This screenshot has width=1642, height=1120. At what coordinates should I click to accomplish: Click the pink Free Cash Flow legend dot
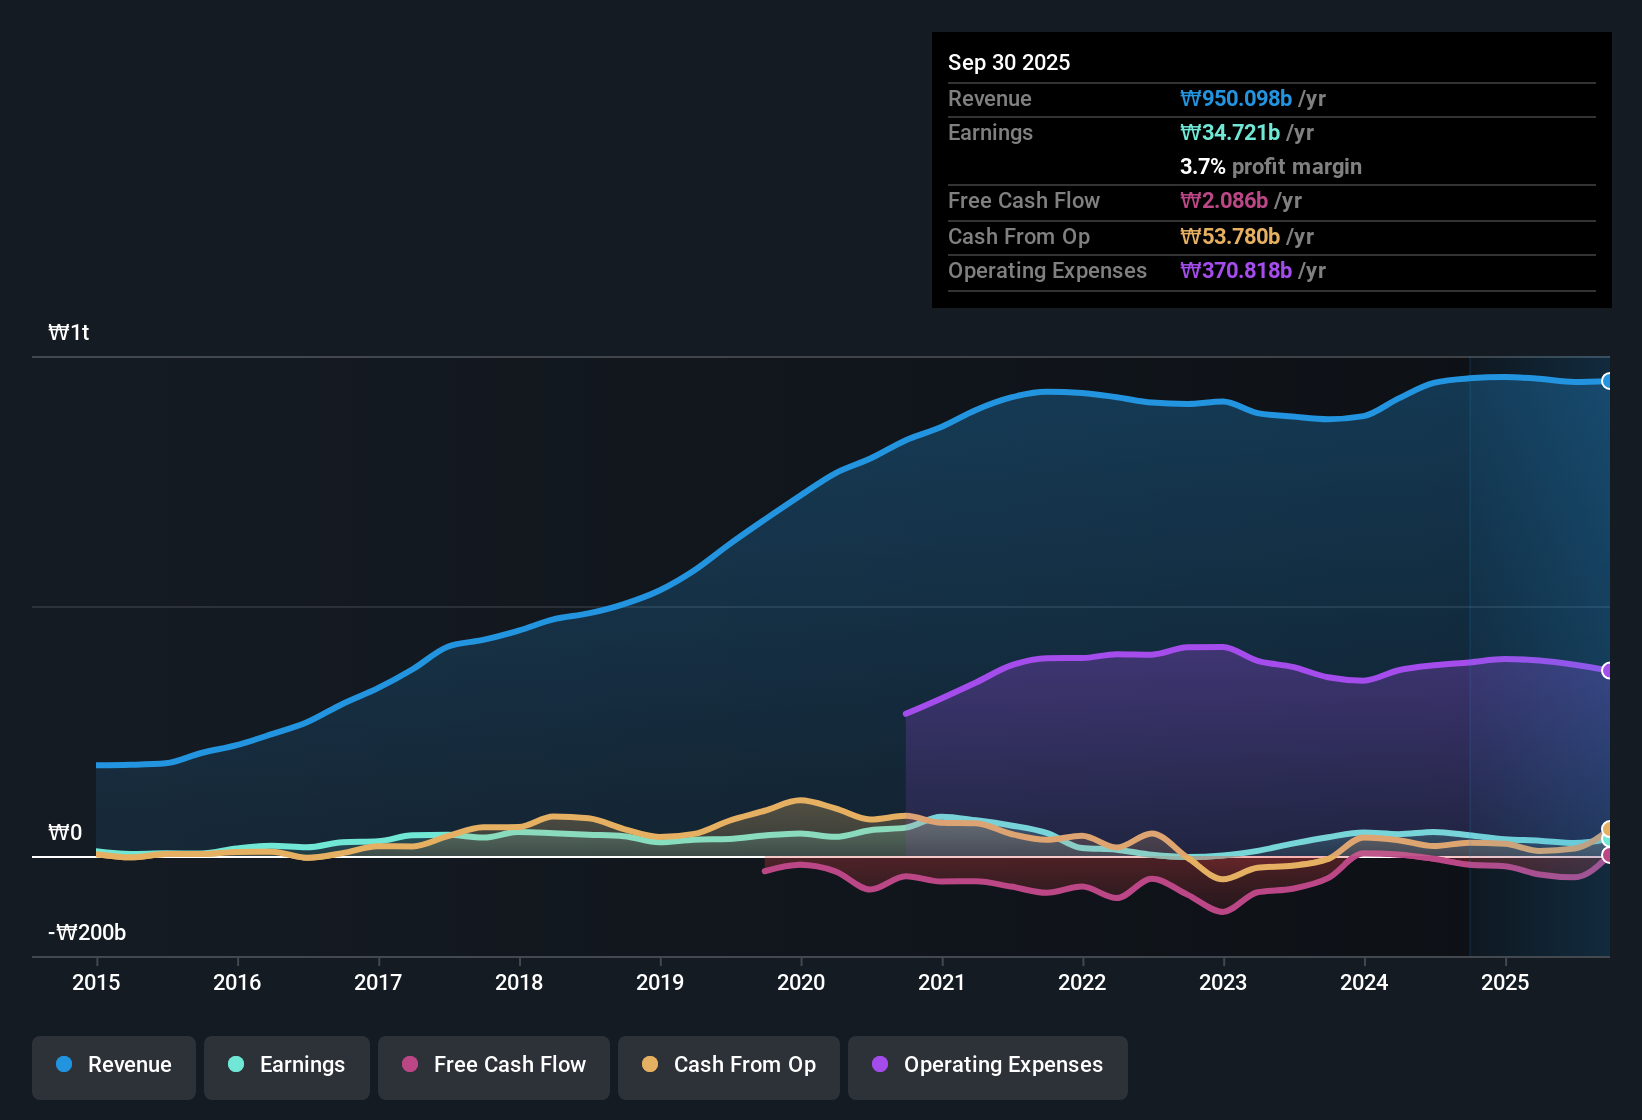(x=409, y=1065)
